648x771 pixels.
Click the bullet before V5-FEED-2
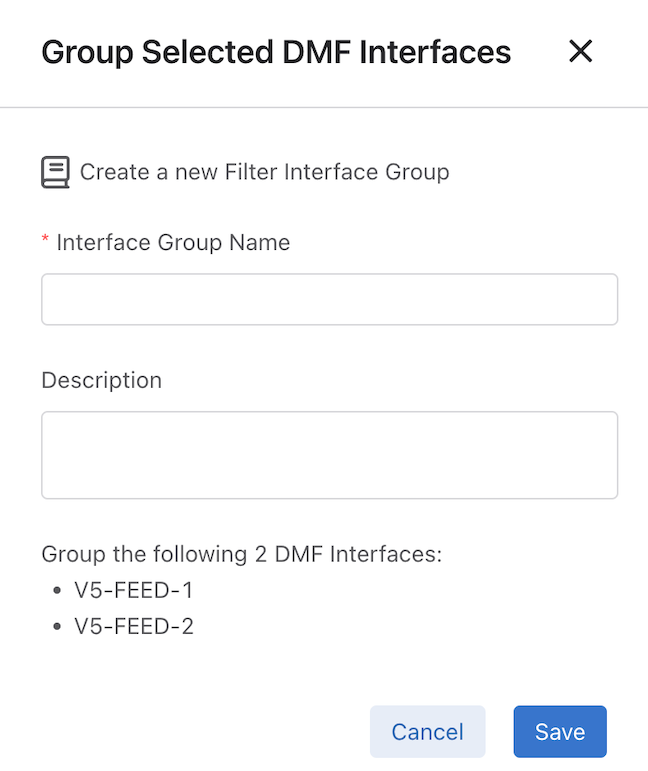click(56, 628)
